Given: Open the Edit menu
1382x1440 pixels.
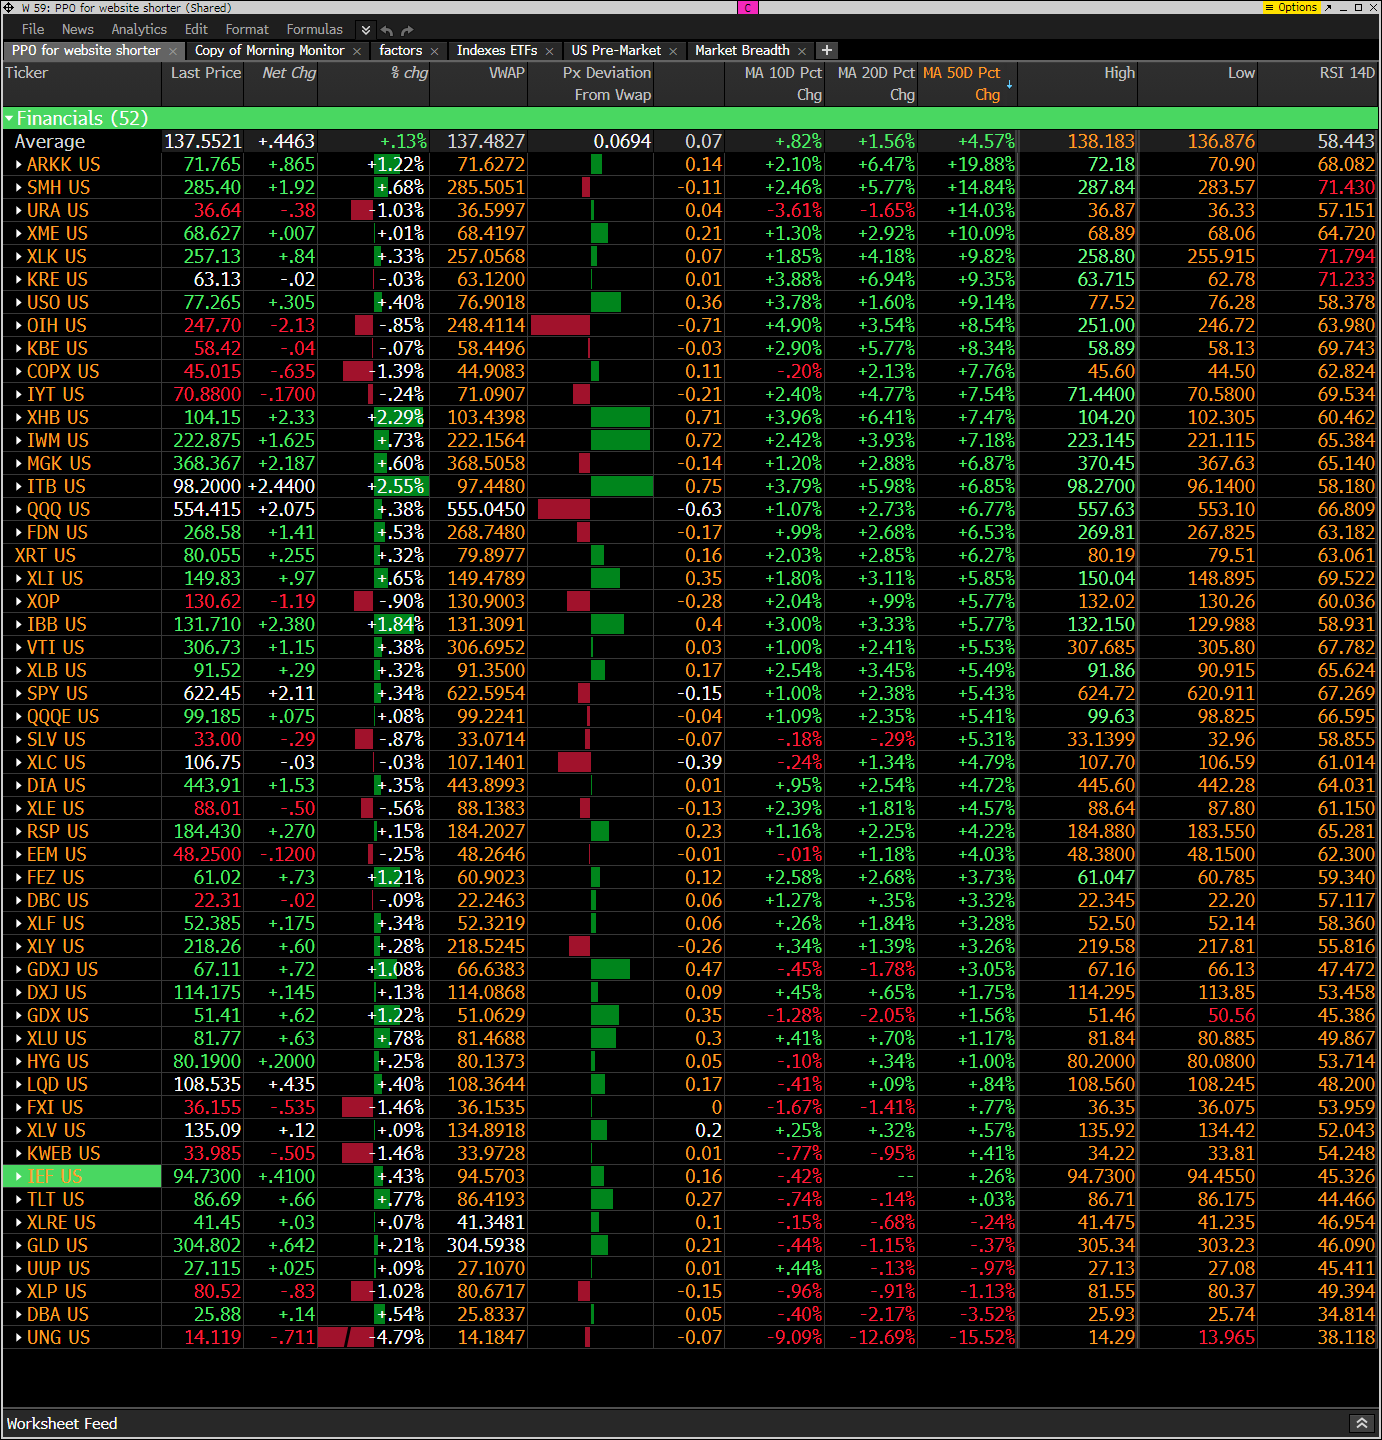Looking at the screenshot, I should 196,29.
